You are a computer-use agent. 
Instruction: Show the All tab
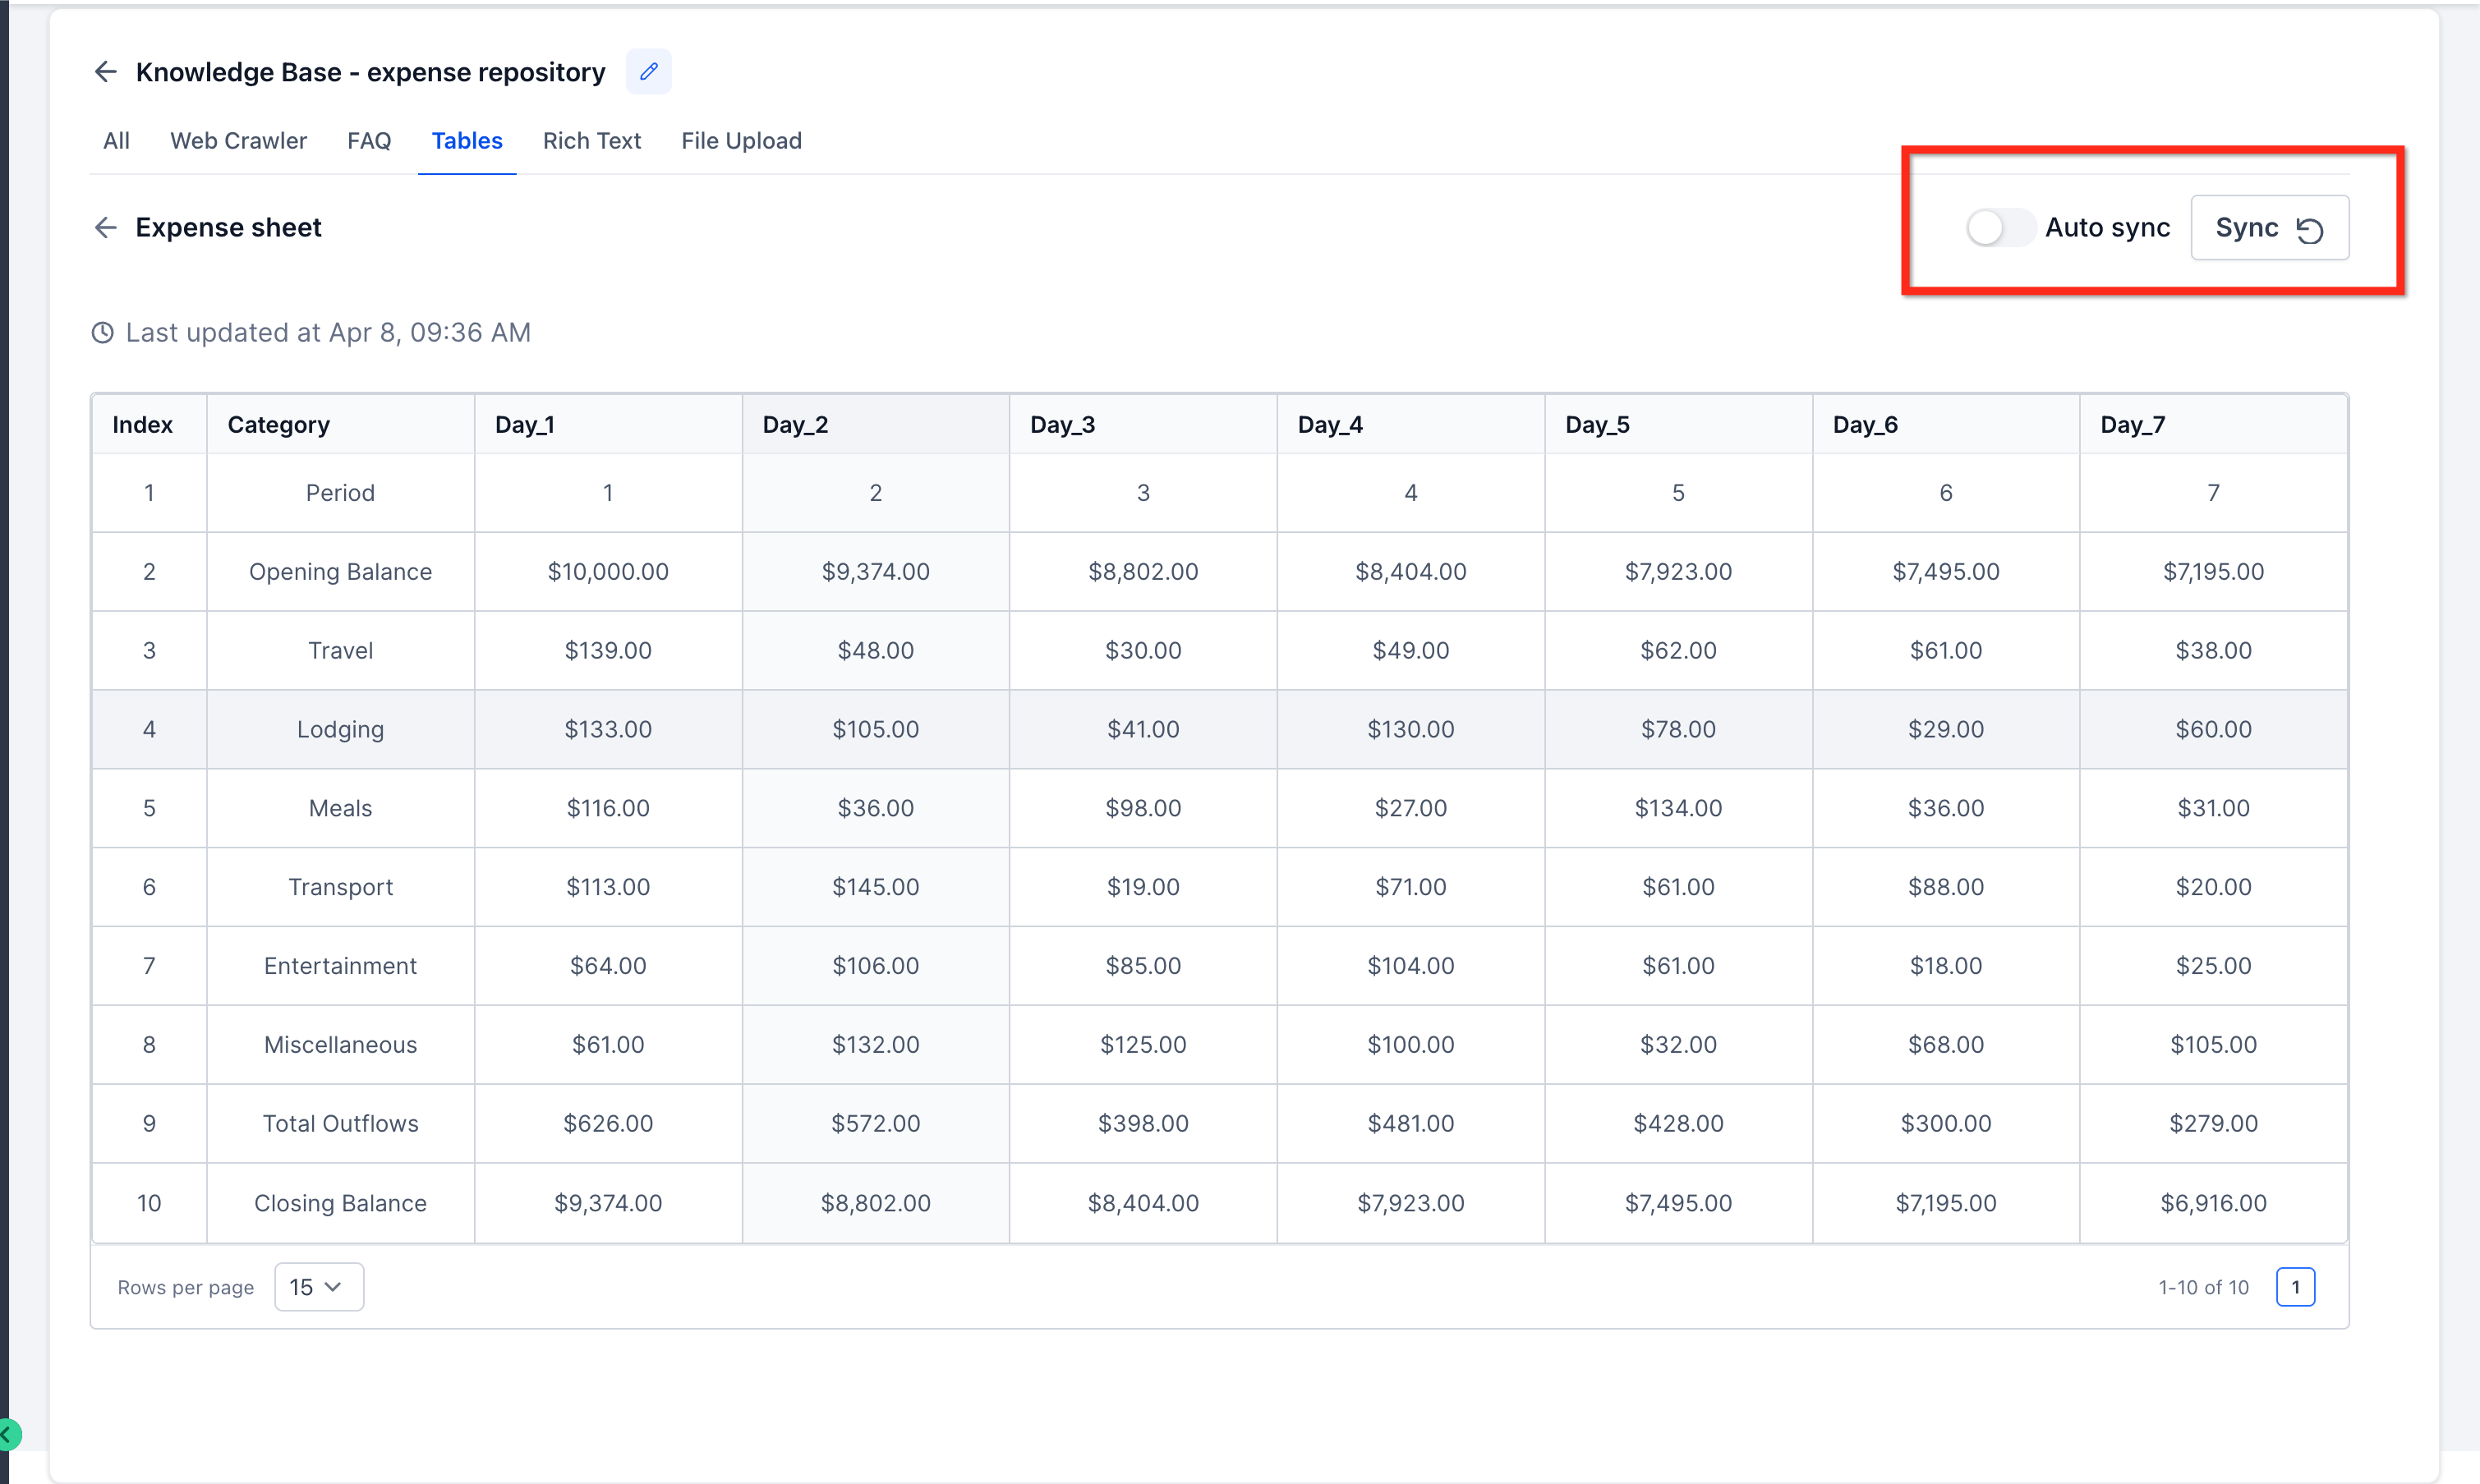pos(116,141)
